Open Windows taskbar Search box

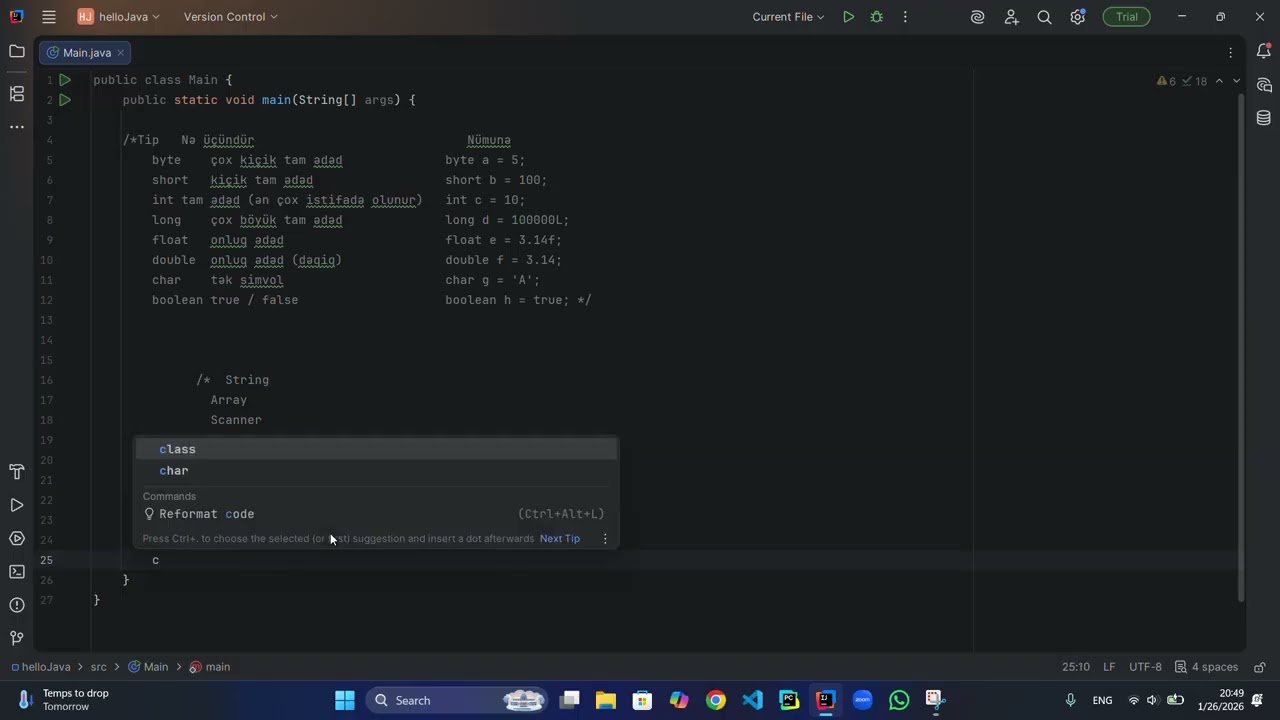[x=455, y=700]
